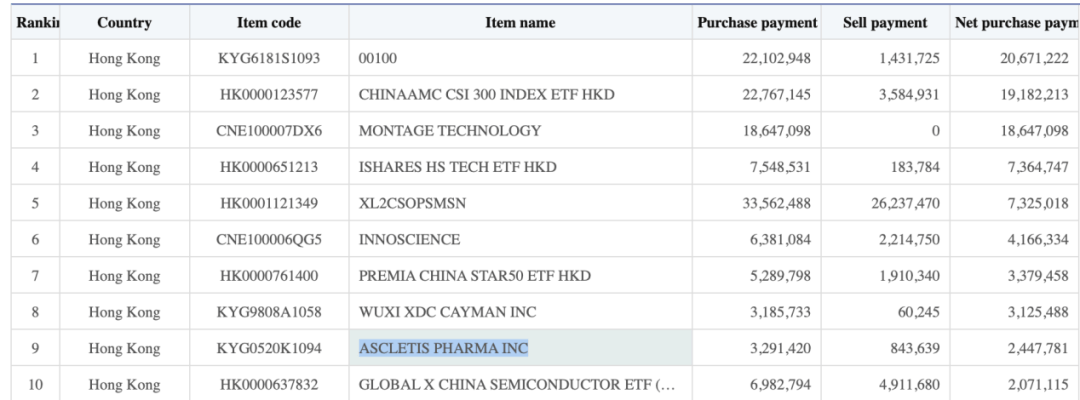
Task: Click the Ranking column header
Action: (x=35, y=22)
